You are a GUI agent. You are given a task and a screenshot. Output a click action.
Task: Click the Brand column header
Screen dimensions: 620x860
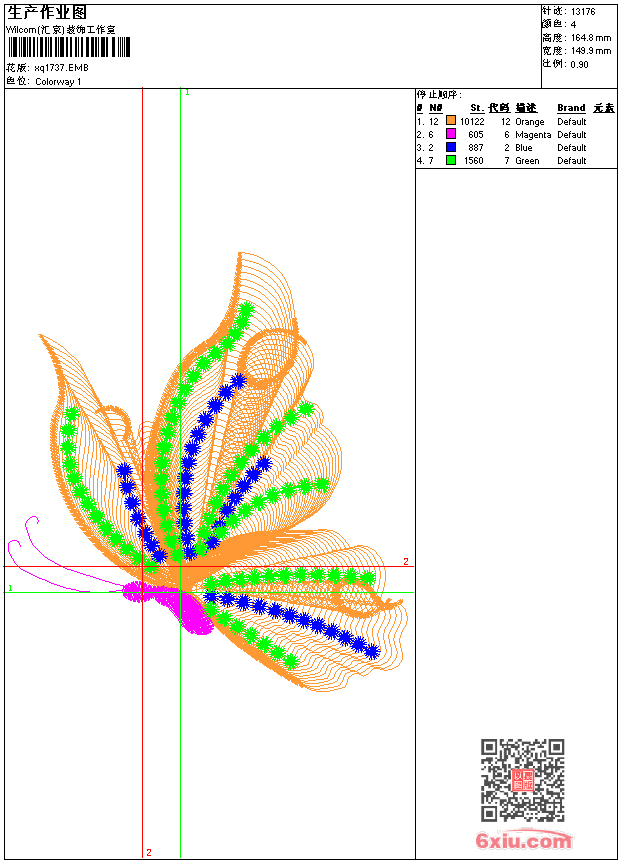(x=571, y=108)
